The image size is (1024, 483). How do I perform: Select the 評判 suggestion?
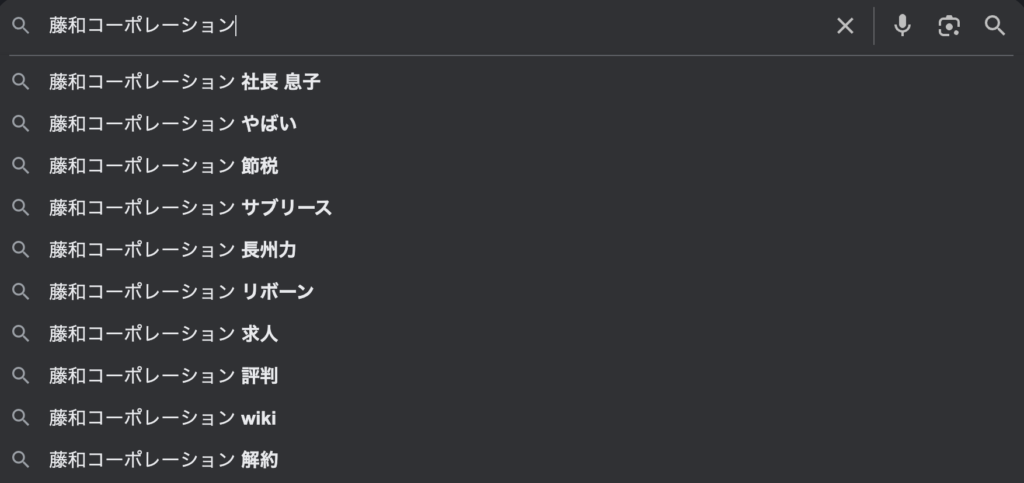[163, 376]
